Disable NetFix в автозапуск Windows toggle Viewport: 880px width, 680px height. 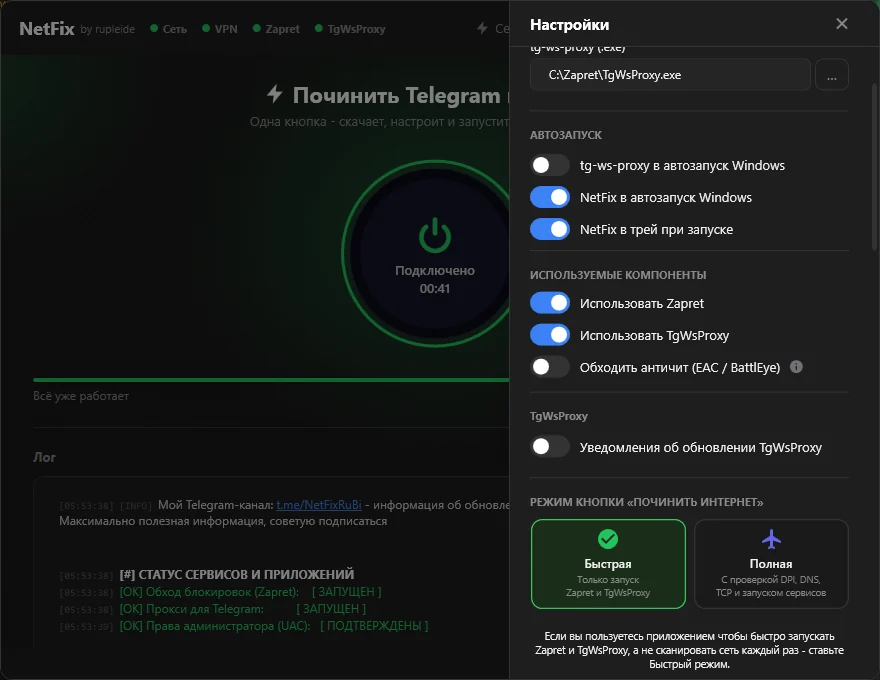pyautogui.click(x=550, y=197)
